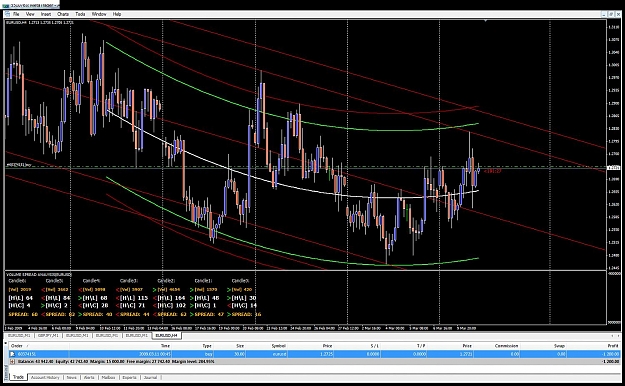Click the order time 2009.03.11 00:45
The width and height of the screenshot is (625, 386).
[x=155, y=354]
